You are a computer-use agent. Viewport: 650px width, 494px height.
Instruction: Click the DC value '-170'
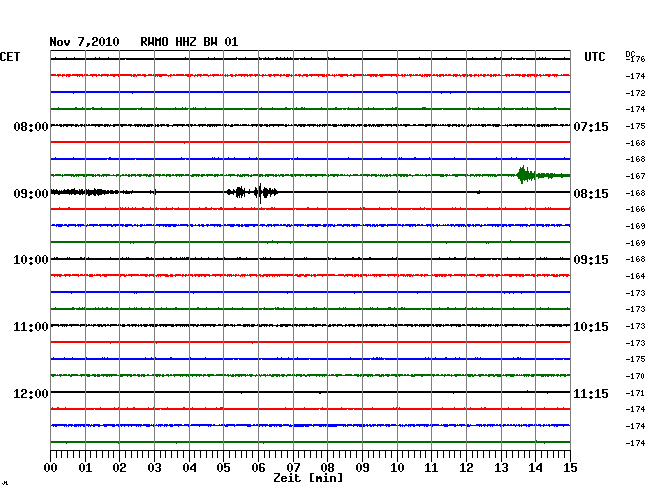(x=635, y=376)
